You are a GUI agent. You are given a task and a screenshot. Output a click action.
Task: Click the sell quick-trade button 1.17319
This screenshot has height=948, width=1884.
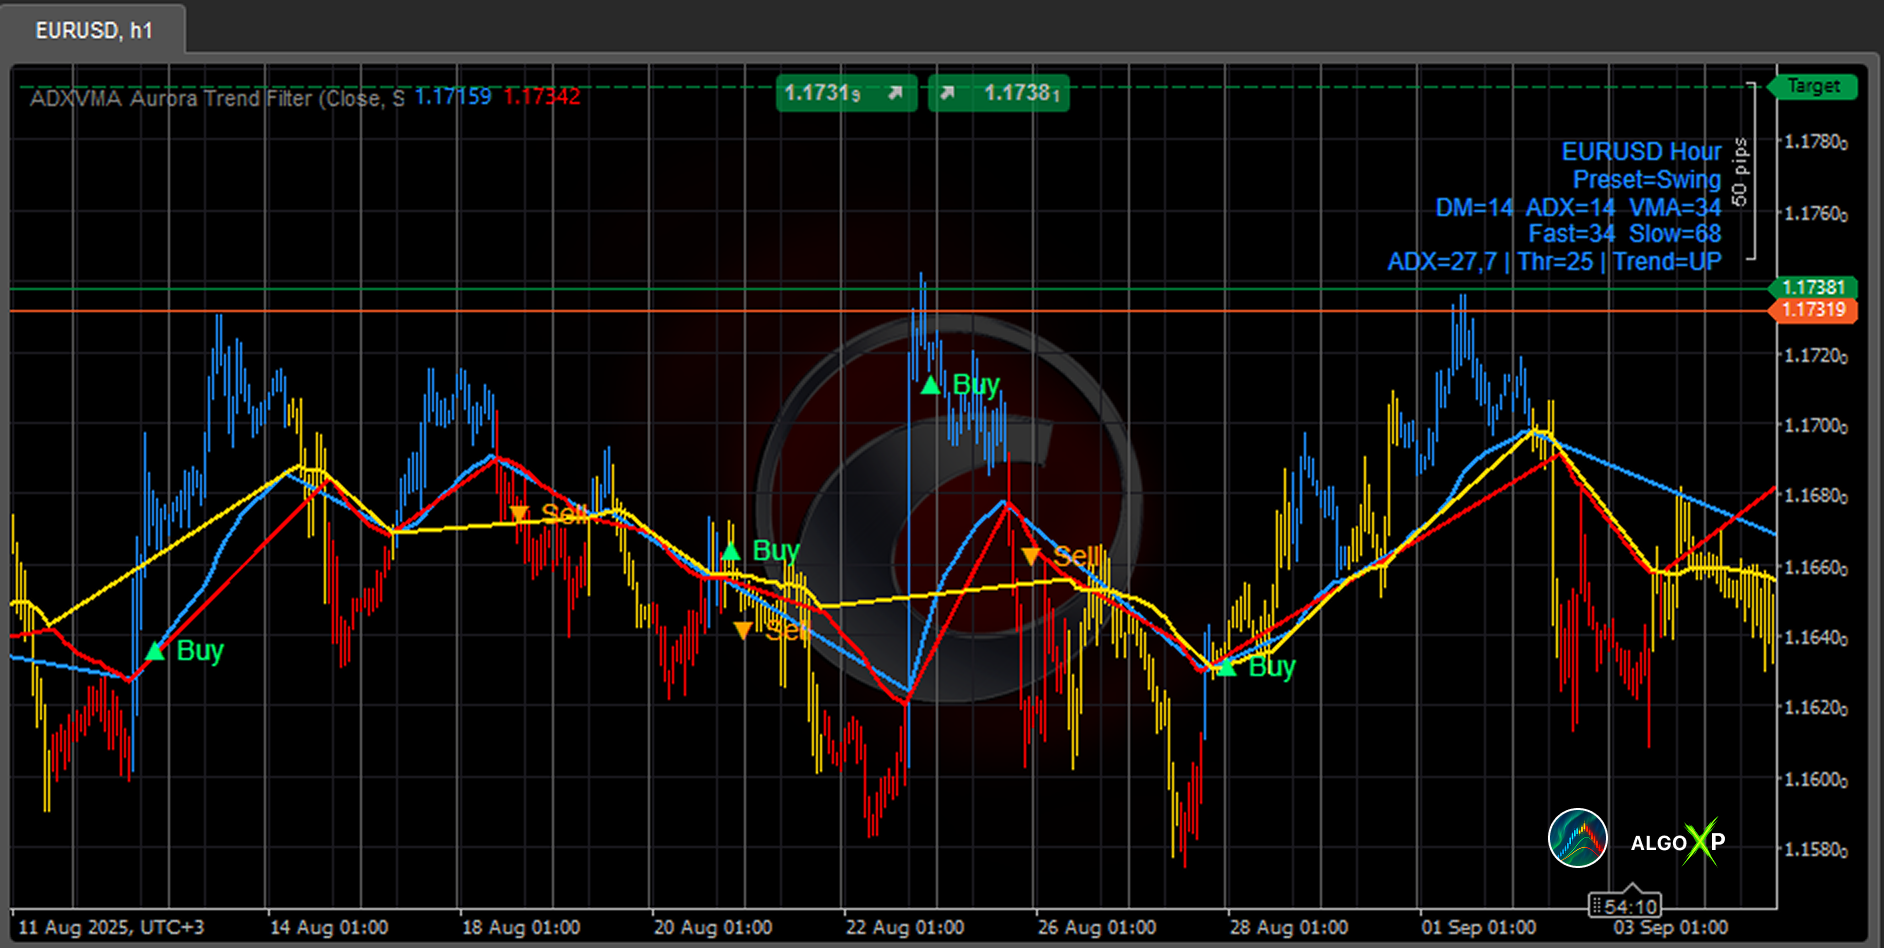click(846, 93)
